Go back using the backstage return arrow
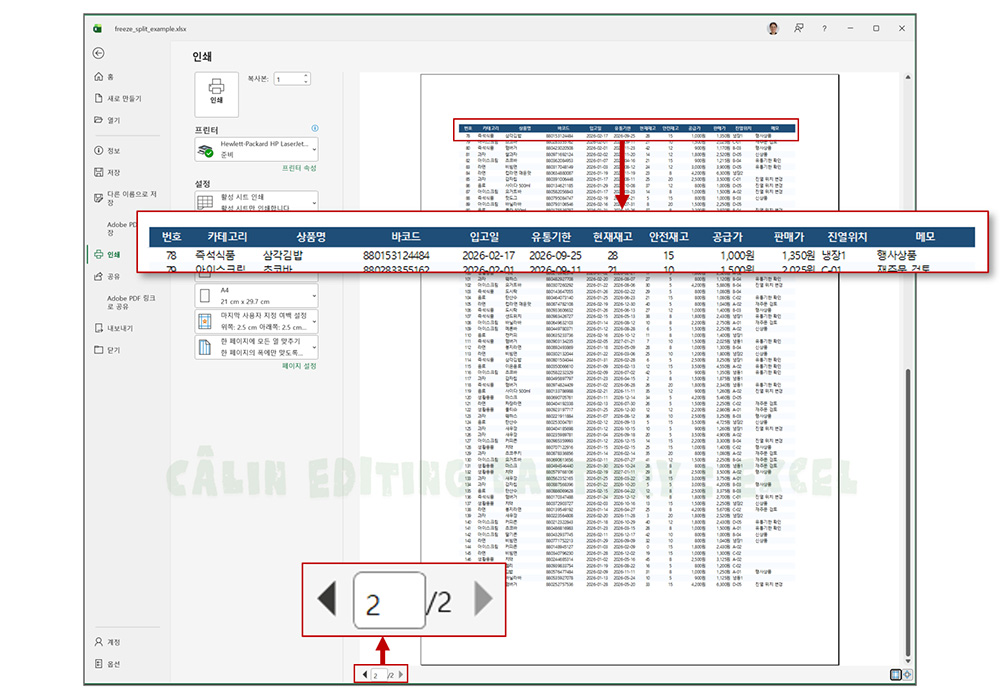 98,54
